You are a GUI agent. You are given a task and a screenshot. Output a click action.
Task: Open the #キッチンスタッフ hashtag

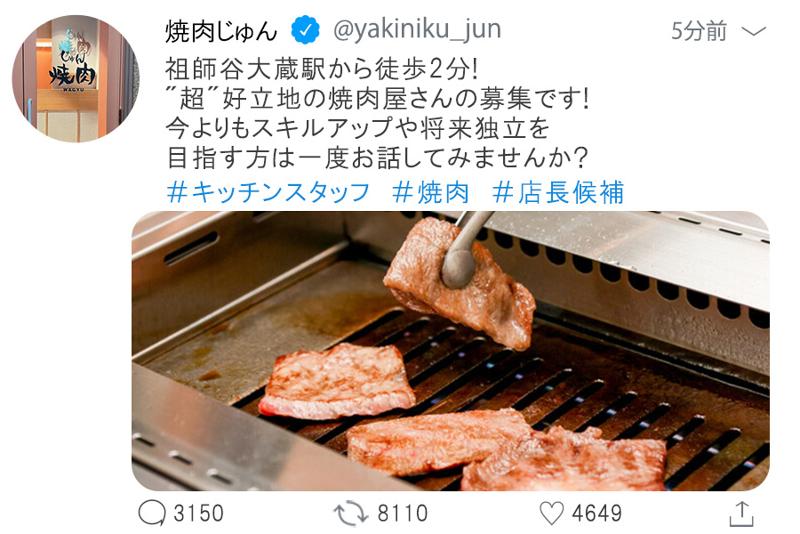click(x=268, y=192)
